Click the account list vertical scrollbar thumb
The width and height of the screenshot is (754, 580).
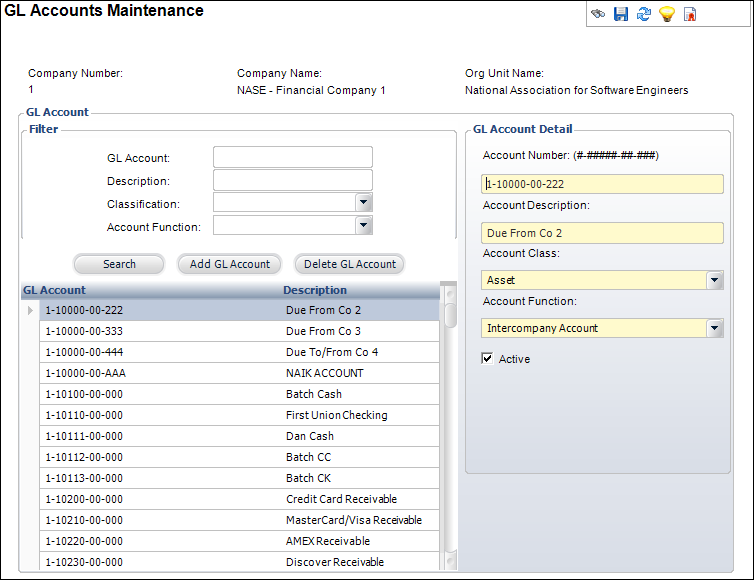coord(451,315)
